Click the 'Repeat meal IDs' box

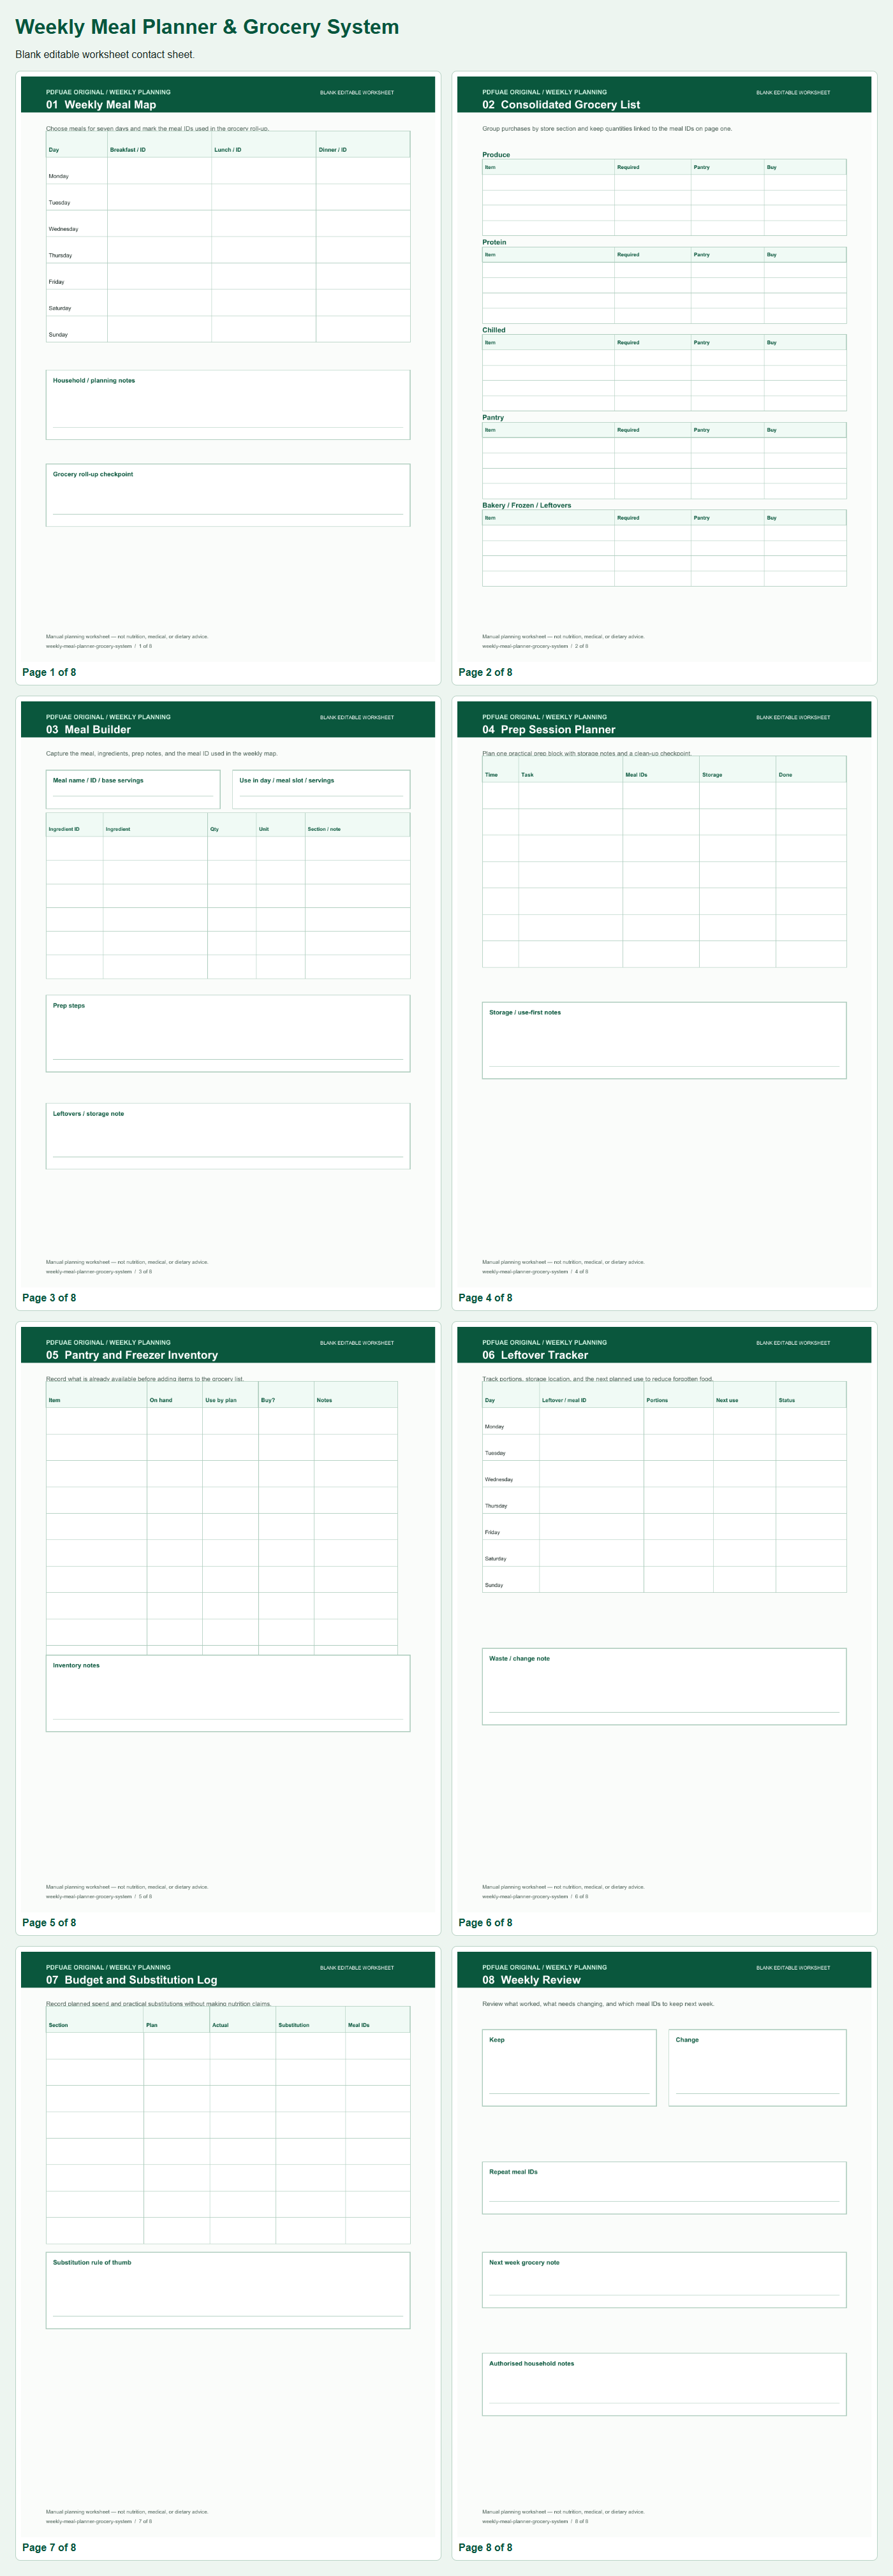(664, 2188)
